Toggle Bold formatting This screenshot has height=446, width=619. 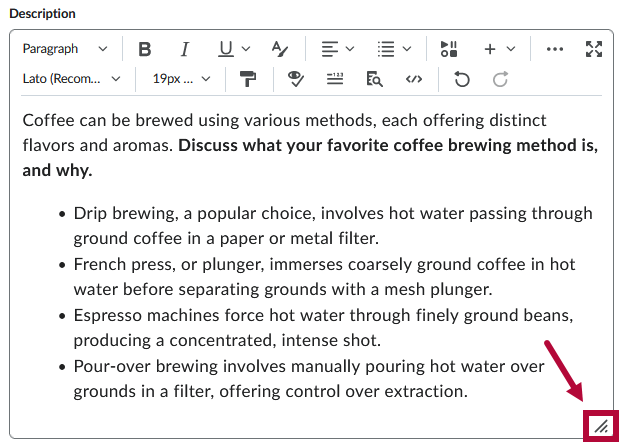click(x=144, y=49)
